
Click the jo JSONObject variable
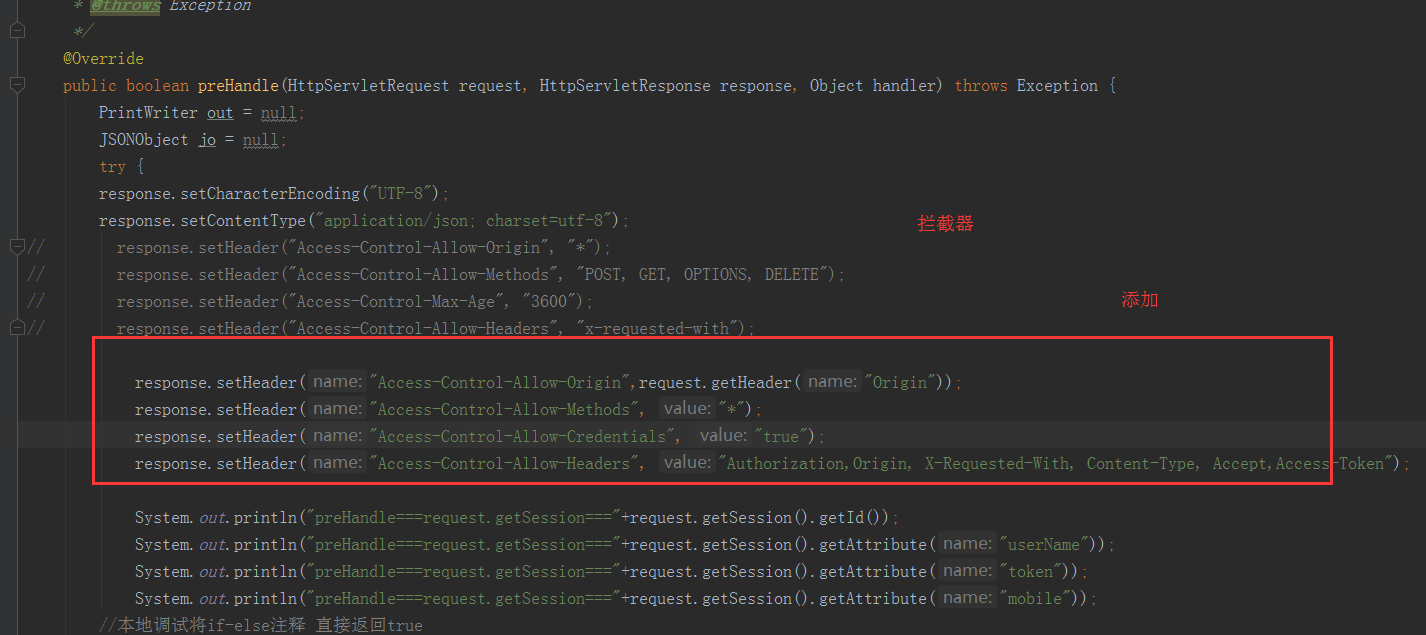207,139
